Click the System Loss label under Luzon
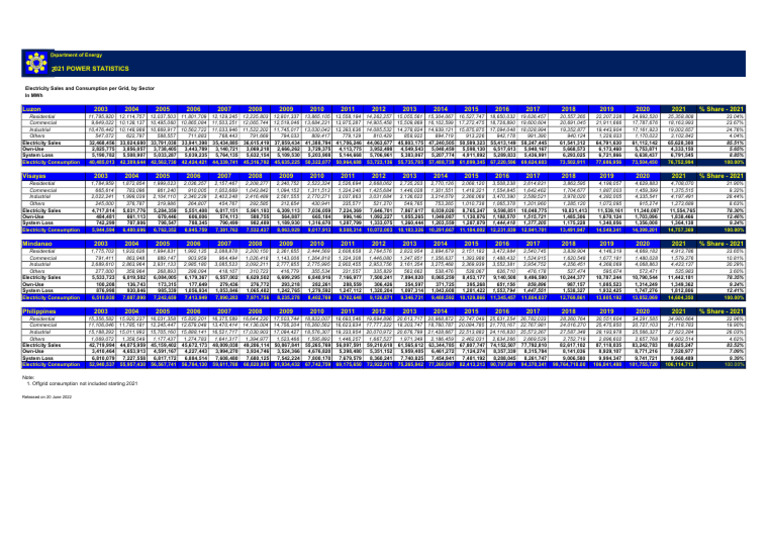The width and height of the screenshot is (768, 543). 37,155
